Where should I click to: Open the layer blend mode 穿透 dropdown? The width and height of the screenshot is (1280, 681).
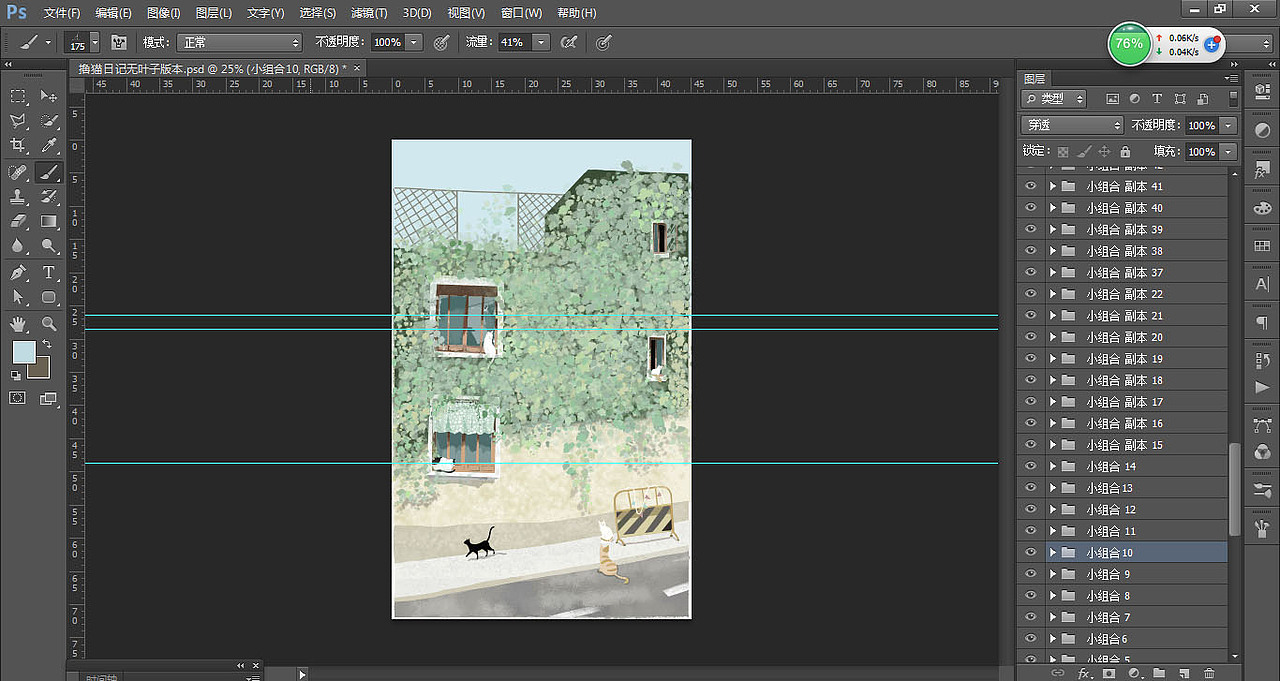coord(1073,125)
